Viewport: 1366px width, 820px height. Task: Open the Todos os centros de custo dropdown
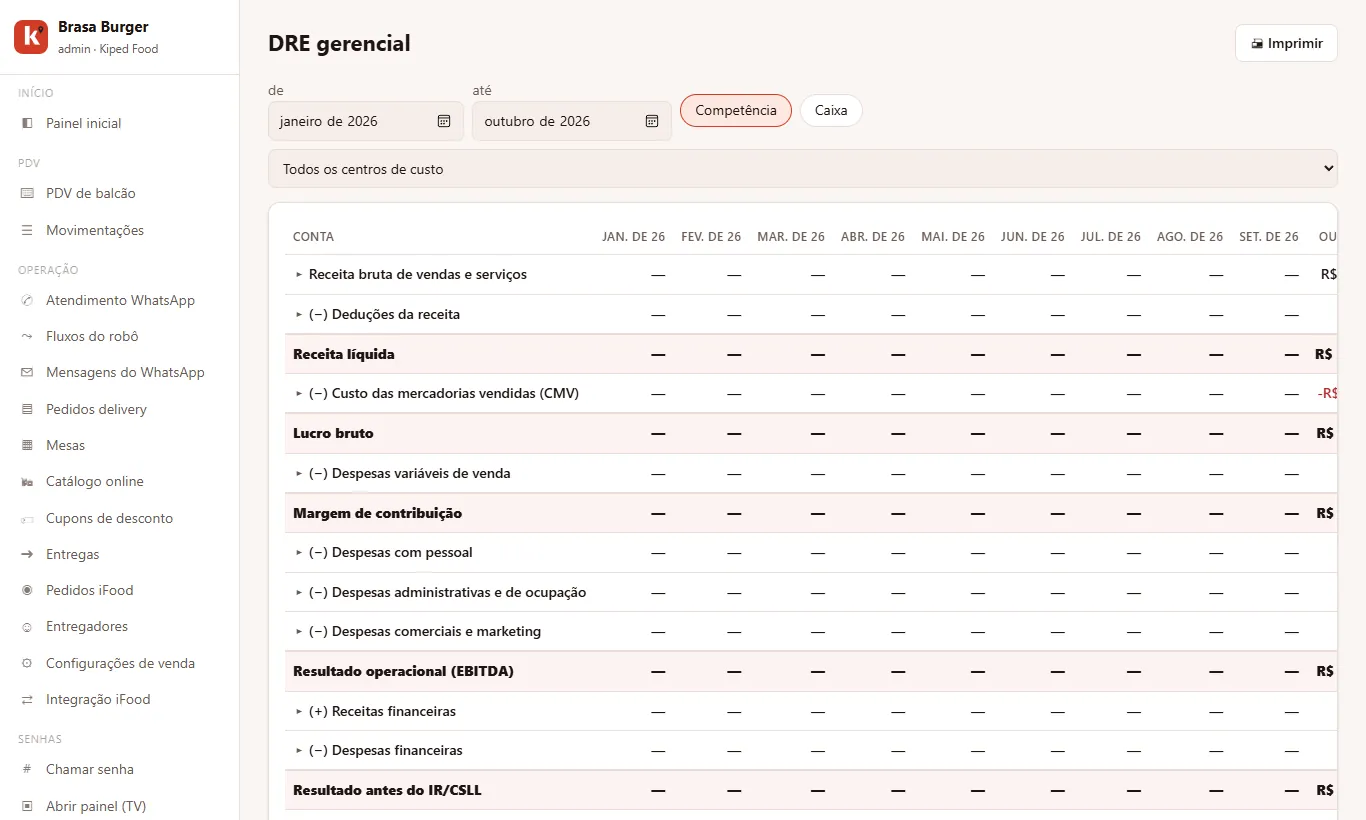(x=803, y=169)
